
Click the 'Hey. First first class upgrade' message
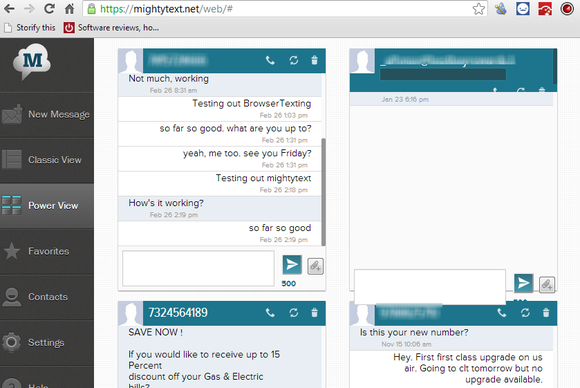tap(468, 368)
